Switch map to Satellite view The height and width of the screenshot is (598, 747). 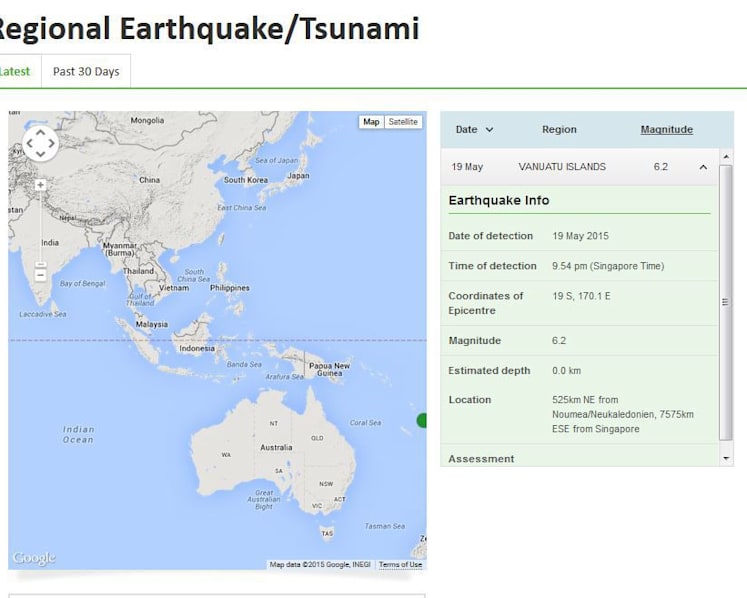coord(403,122)
